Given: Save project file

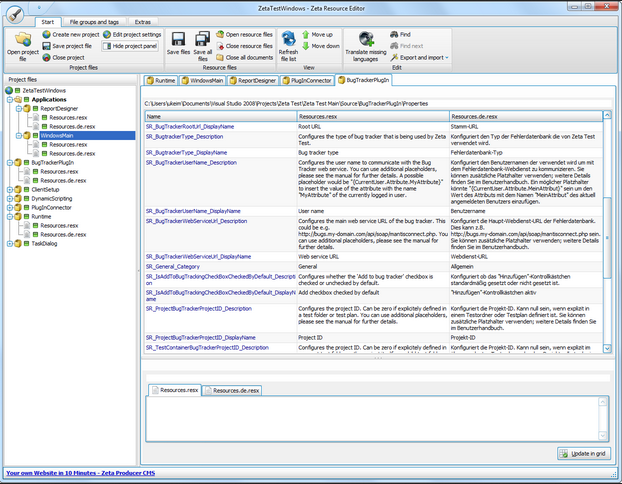Looking at the screenshot, I should [x=67, y=46].
